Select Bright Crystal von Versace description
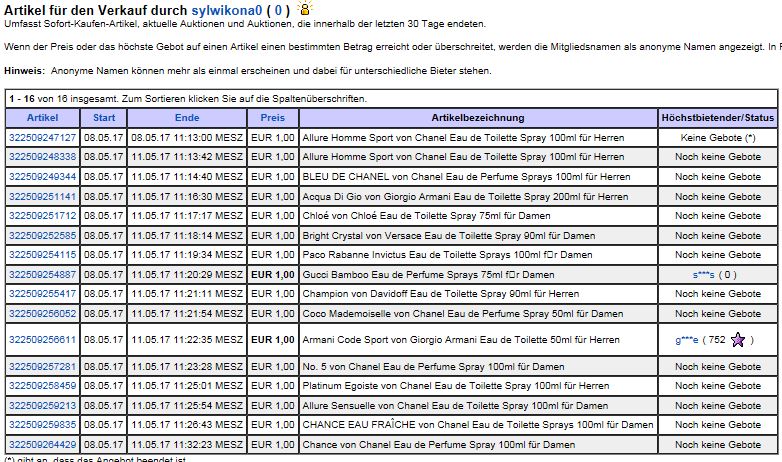 [x=449, y=235]
